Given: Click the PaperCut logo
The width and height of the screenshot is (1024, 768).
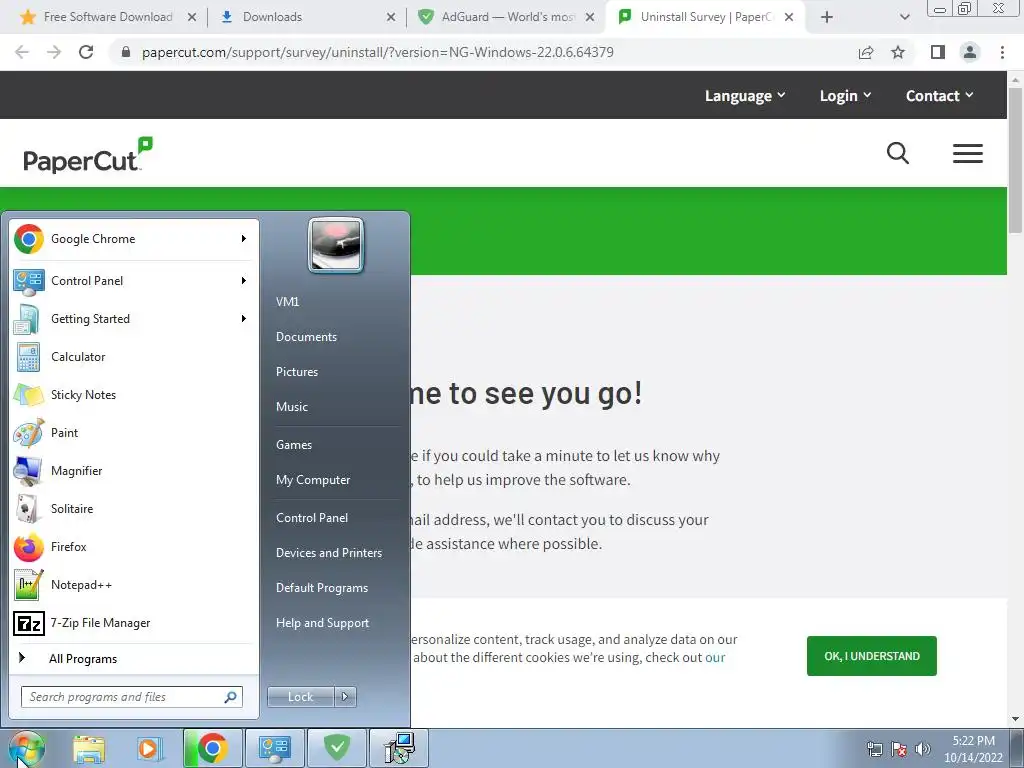Looking at the screenshot, I should click(88, 155).
